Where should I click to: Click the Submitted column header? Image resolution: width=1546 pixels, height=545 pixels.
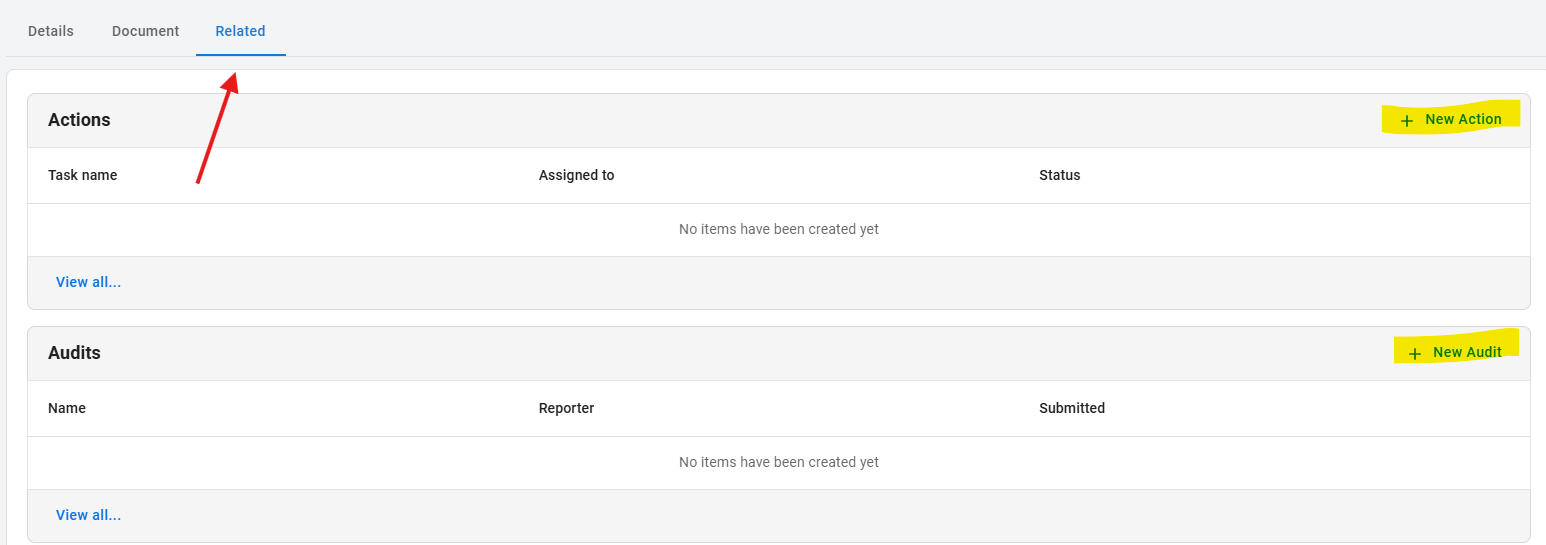tap(1071, 408)
